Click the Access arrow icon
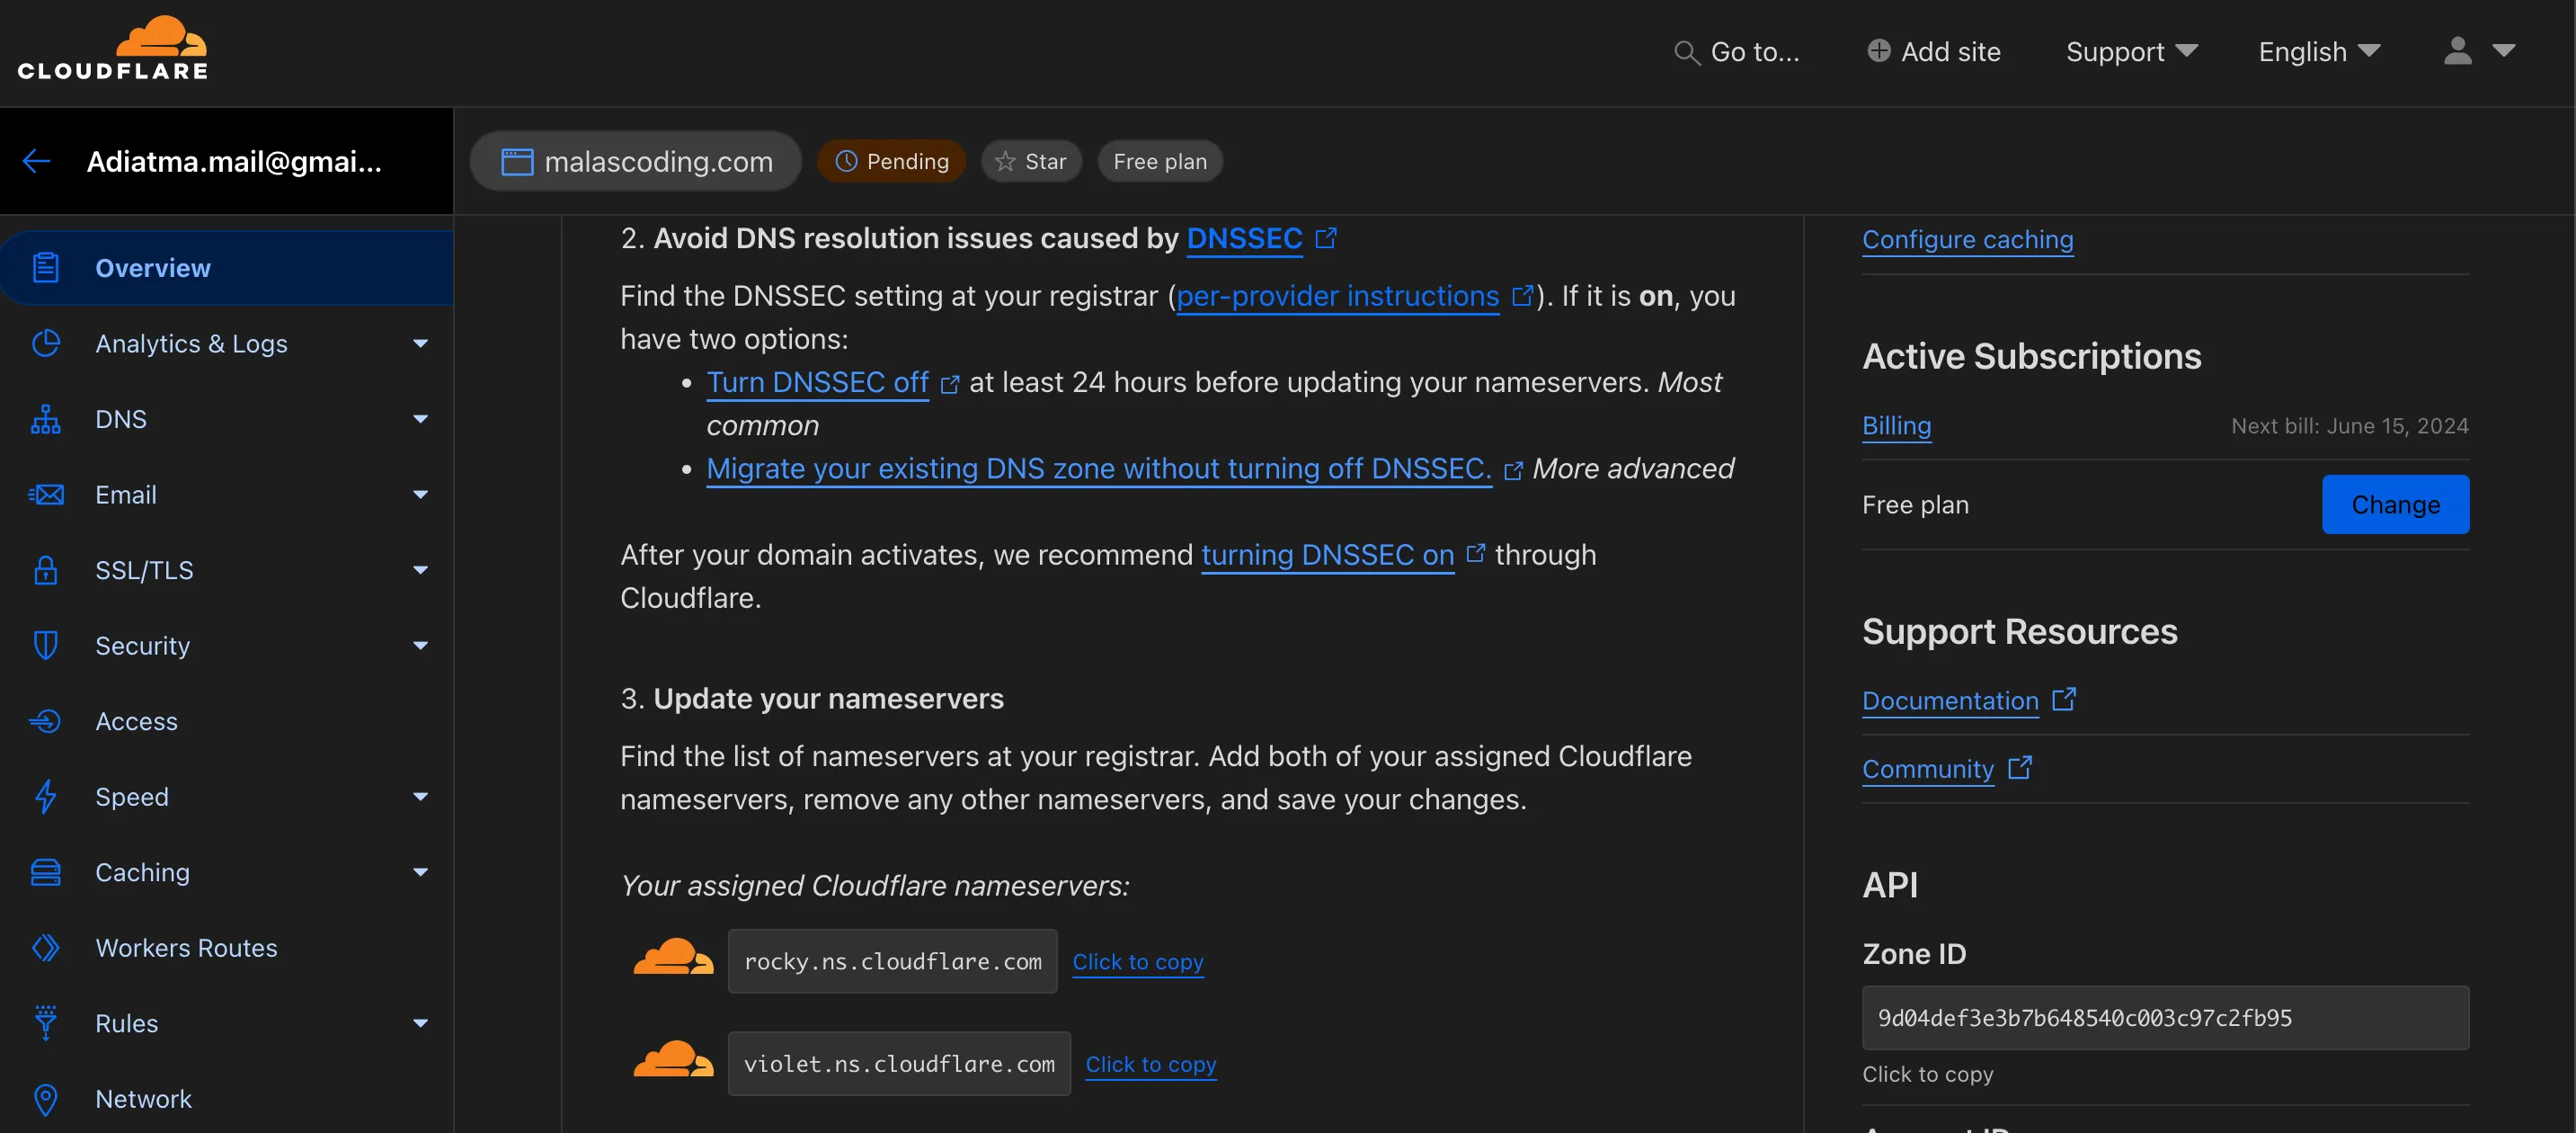This screenshot has width=2576, height=1133. click(x=45, y=721)
